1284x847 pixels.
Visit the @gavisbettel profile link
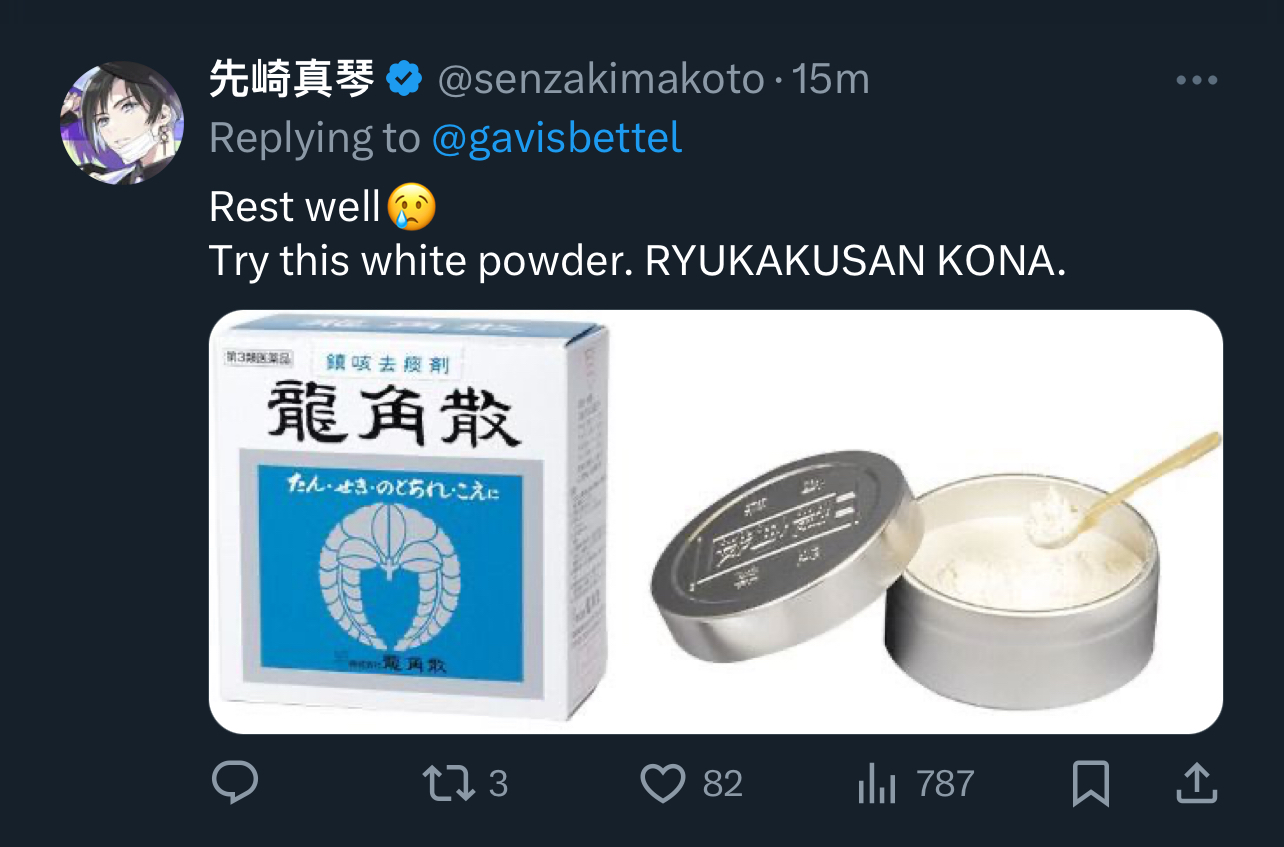[557, 138]
